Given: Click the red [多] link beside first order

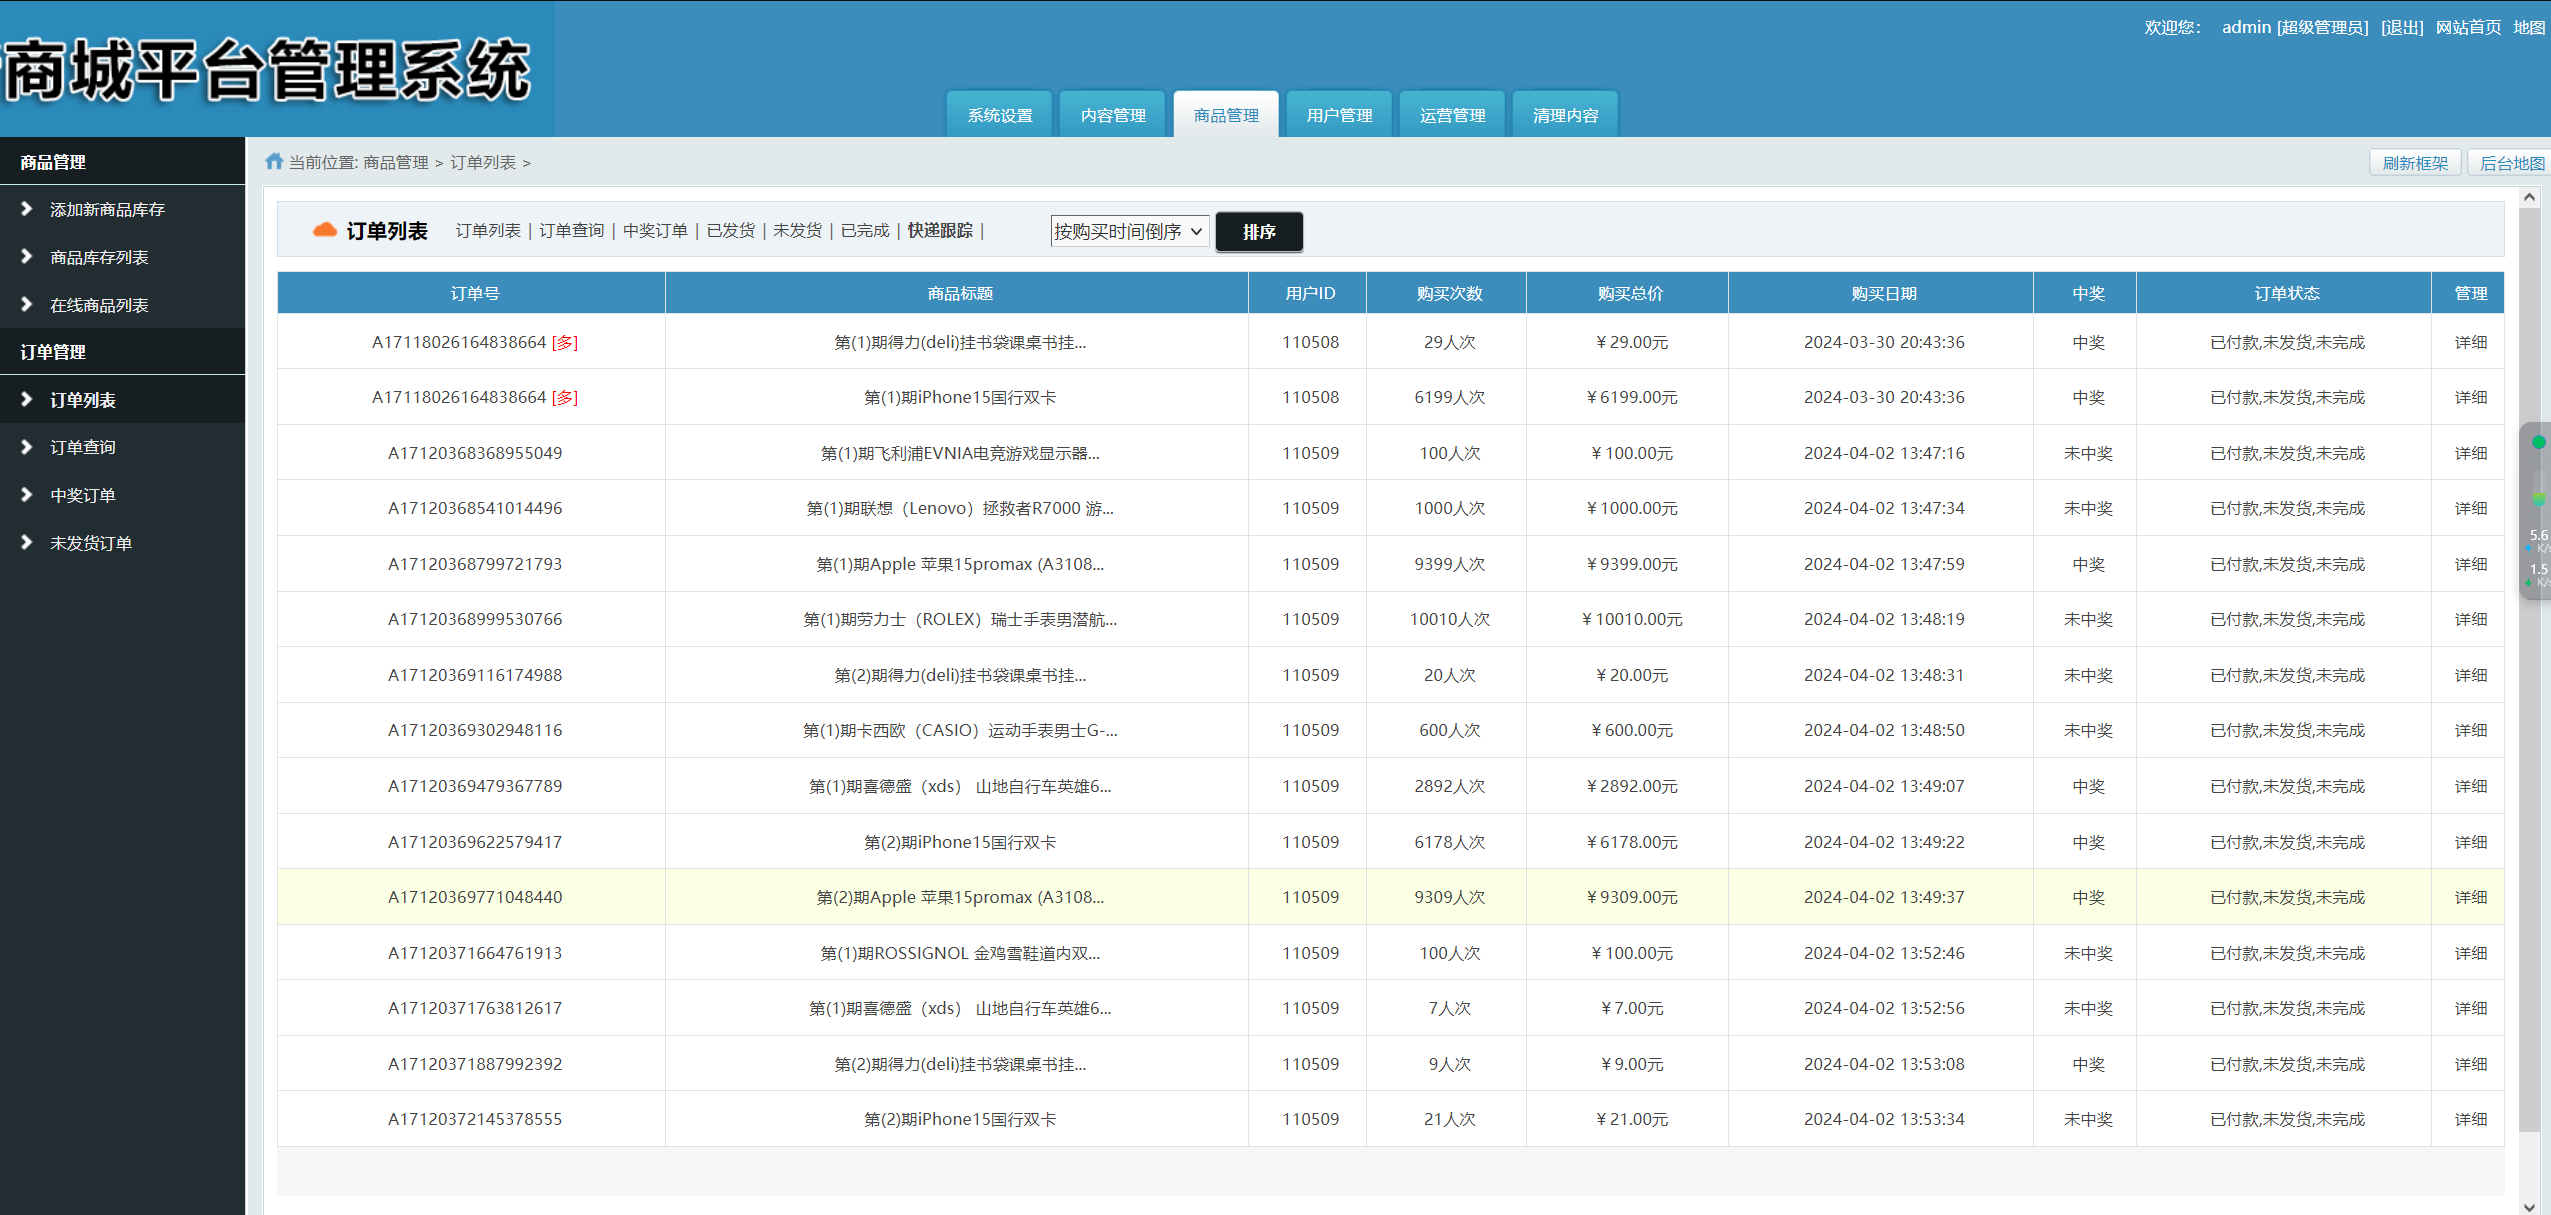Looking at the screenshot, I should click(564, 342).
